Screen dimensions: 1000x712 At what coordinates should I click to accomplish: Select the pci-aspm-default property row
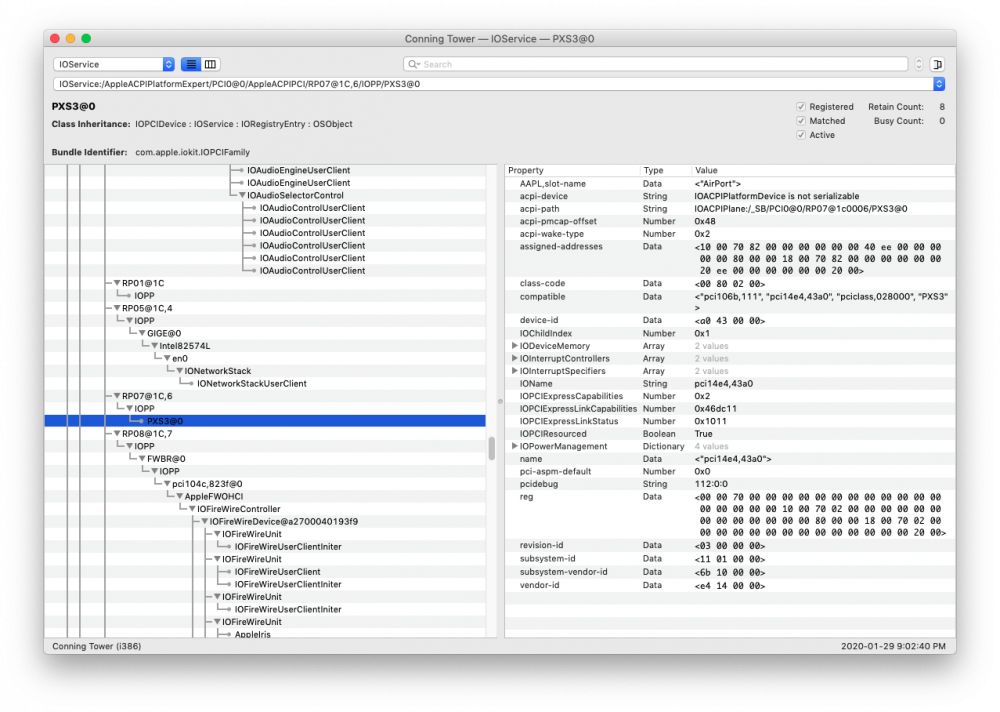[730, 471]
